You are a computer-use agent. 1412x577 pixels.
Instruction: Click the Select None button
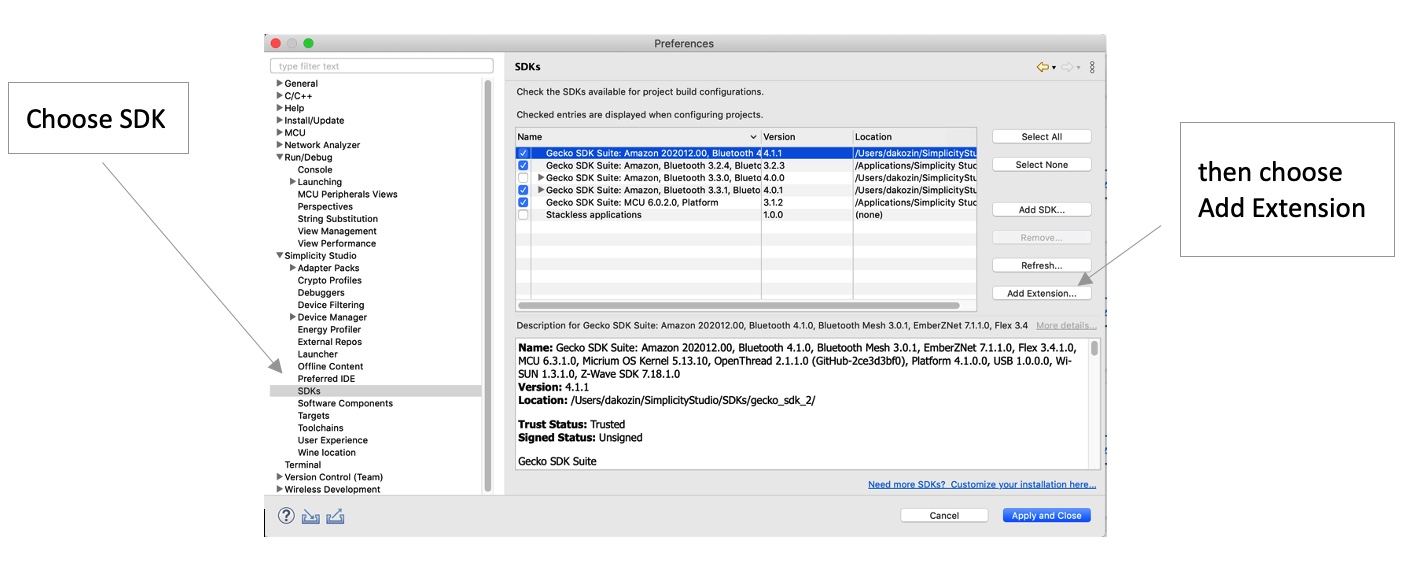coord(1041,165)
